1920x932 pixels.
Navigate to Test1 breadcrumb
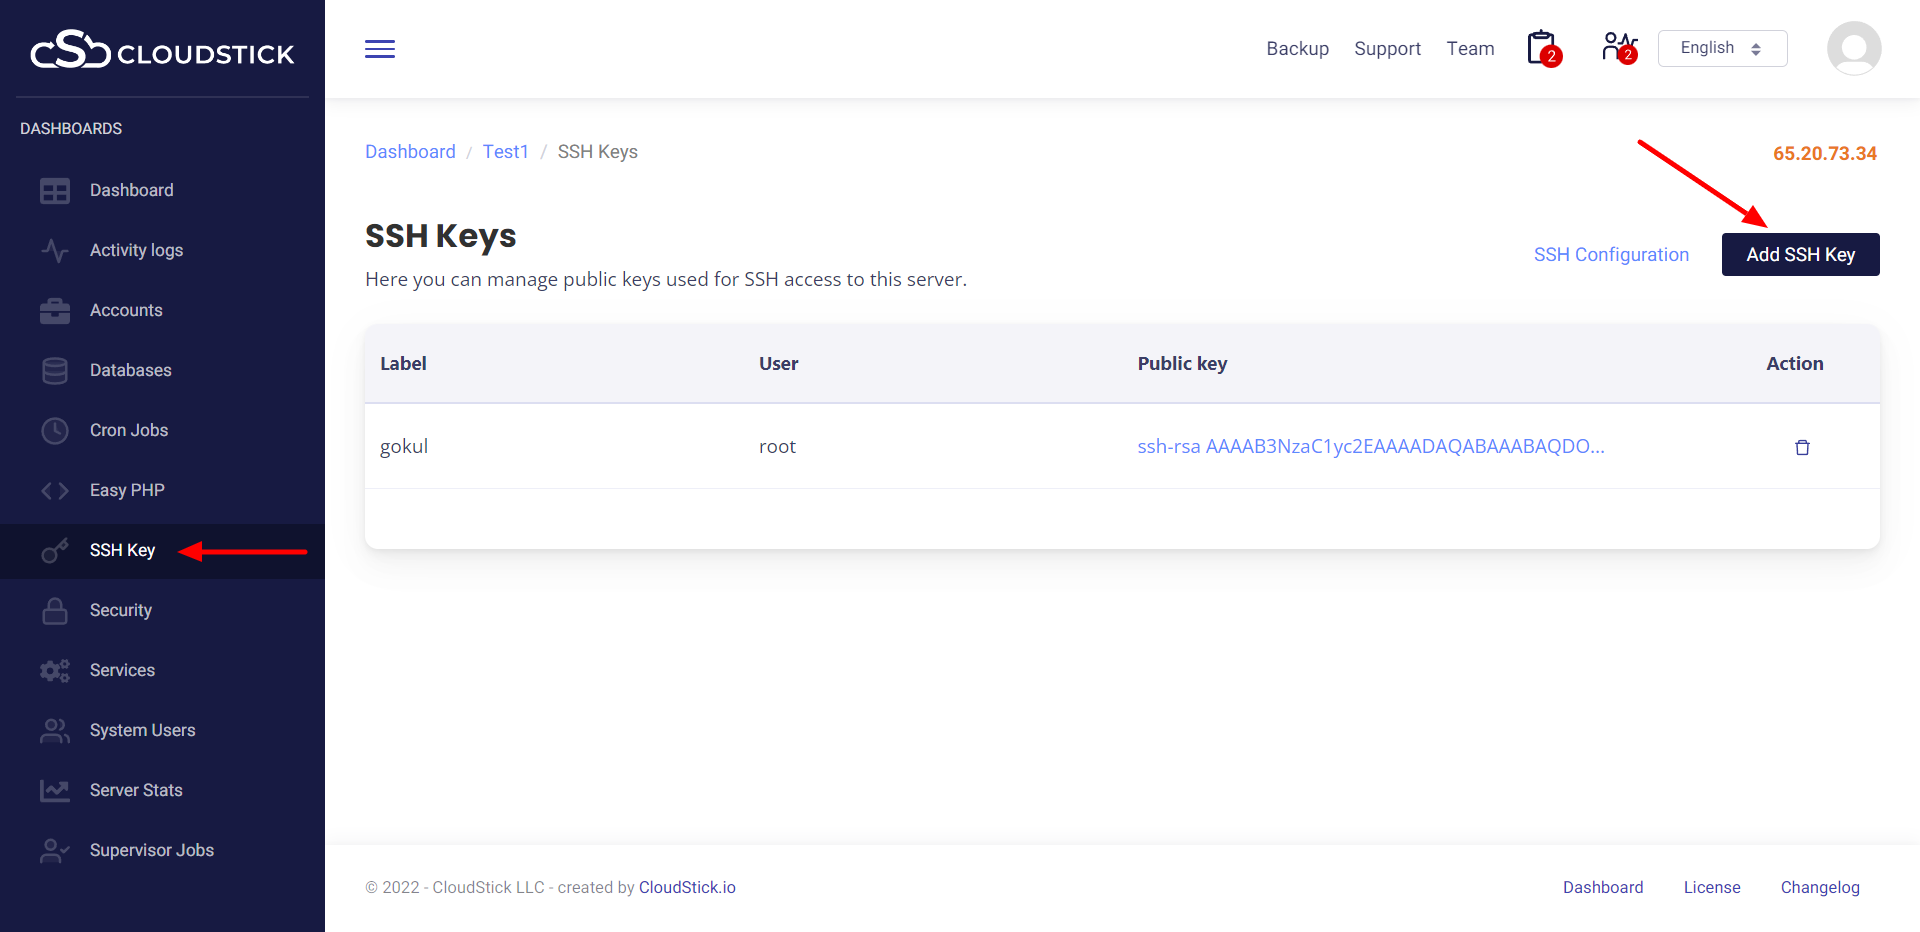pos(505,152)
